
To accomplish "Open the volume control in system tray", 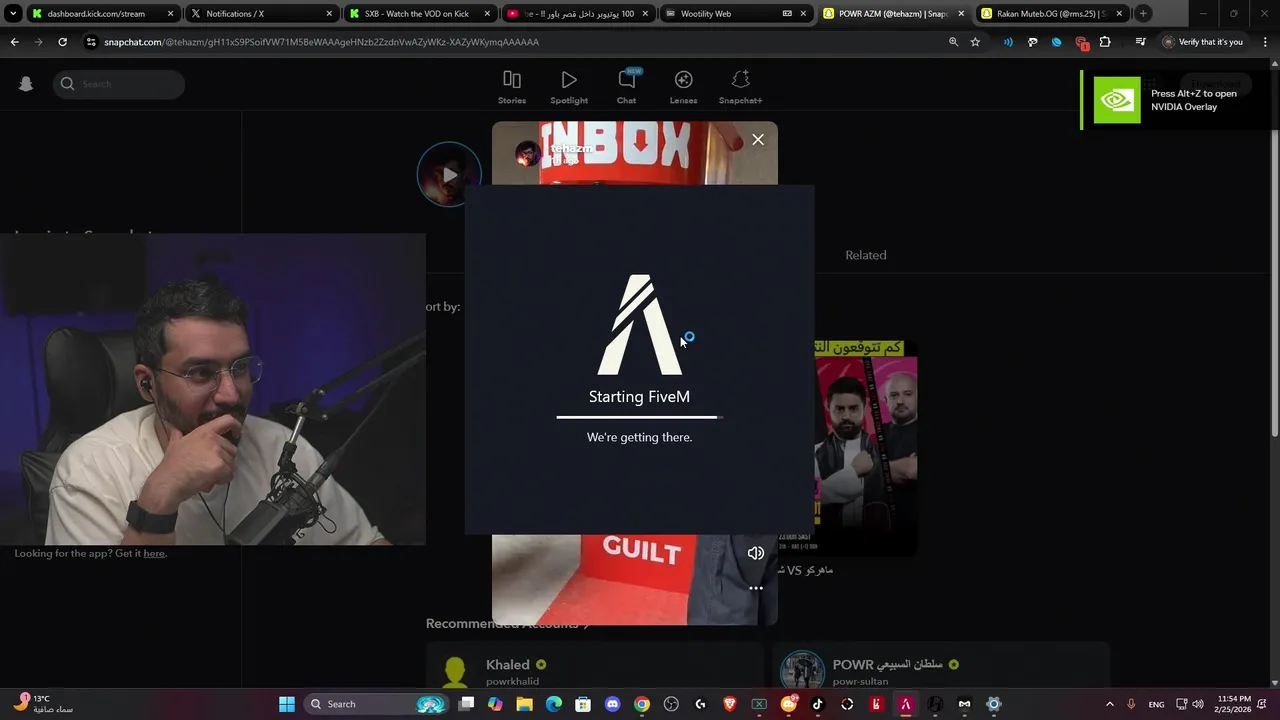I will point(1198,704).
